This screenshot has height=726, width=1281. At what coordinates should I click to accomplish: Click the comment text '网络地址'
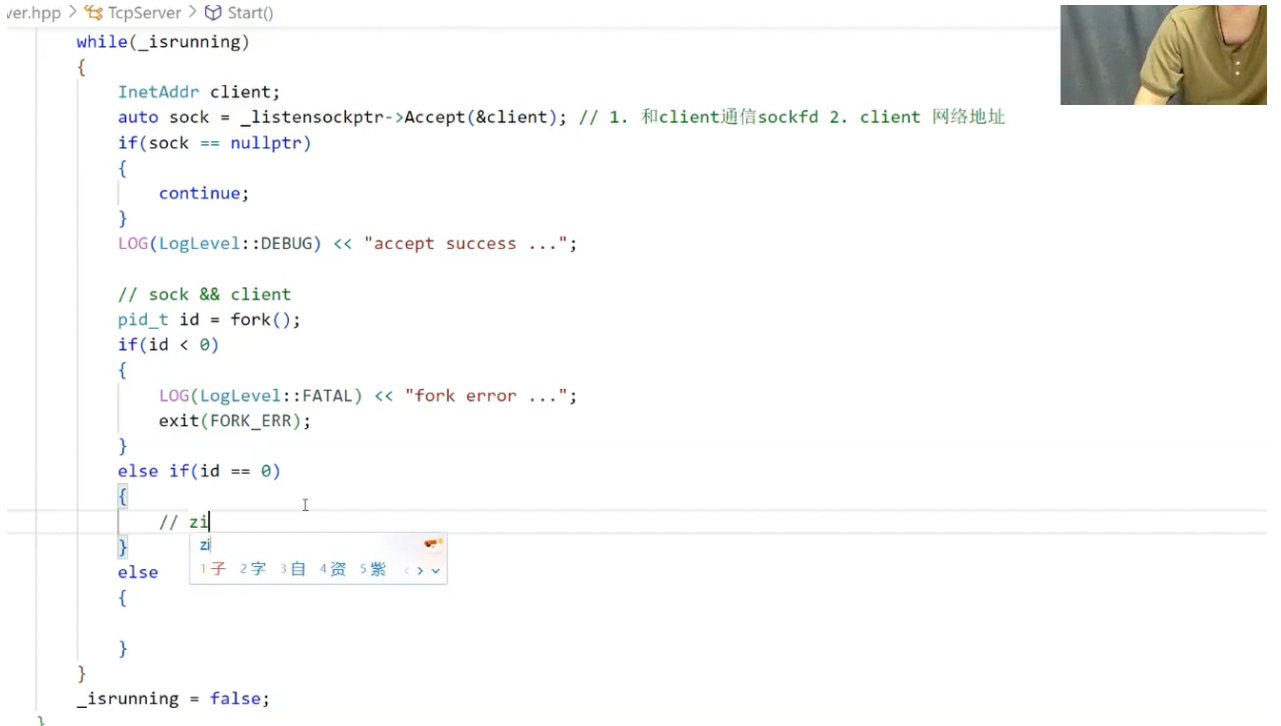point(968,117)
